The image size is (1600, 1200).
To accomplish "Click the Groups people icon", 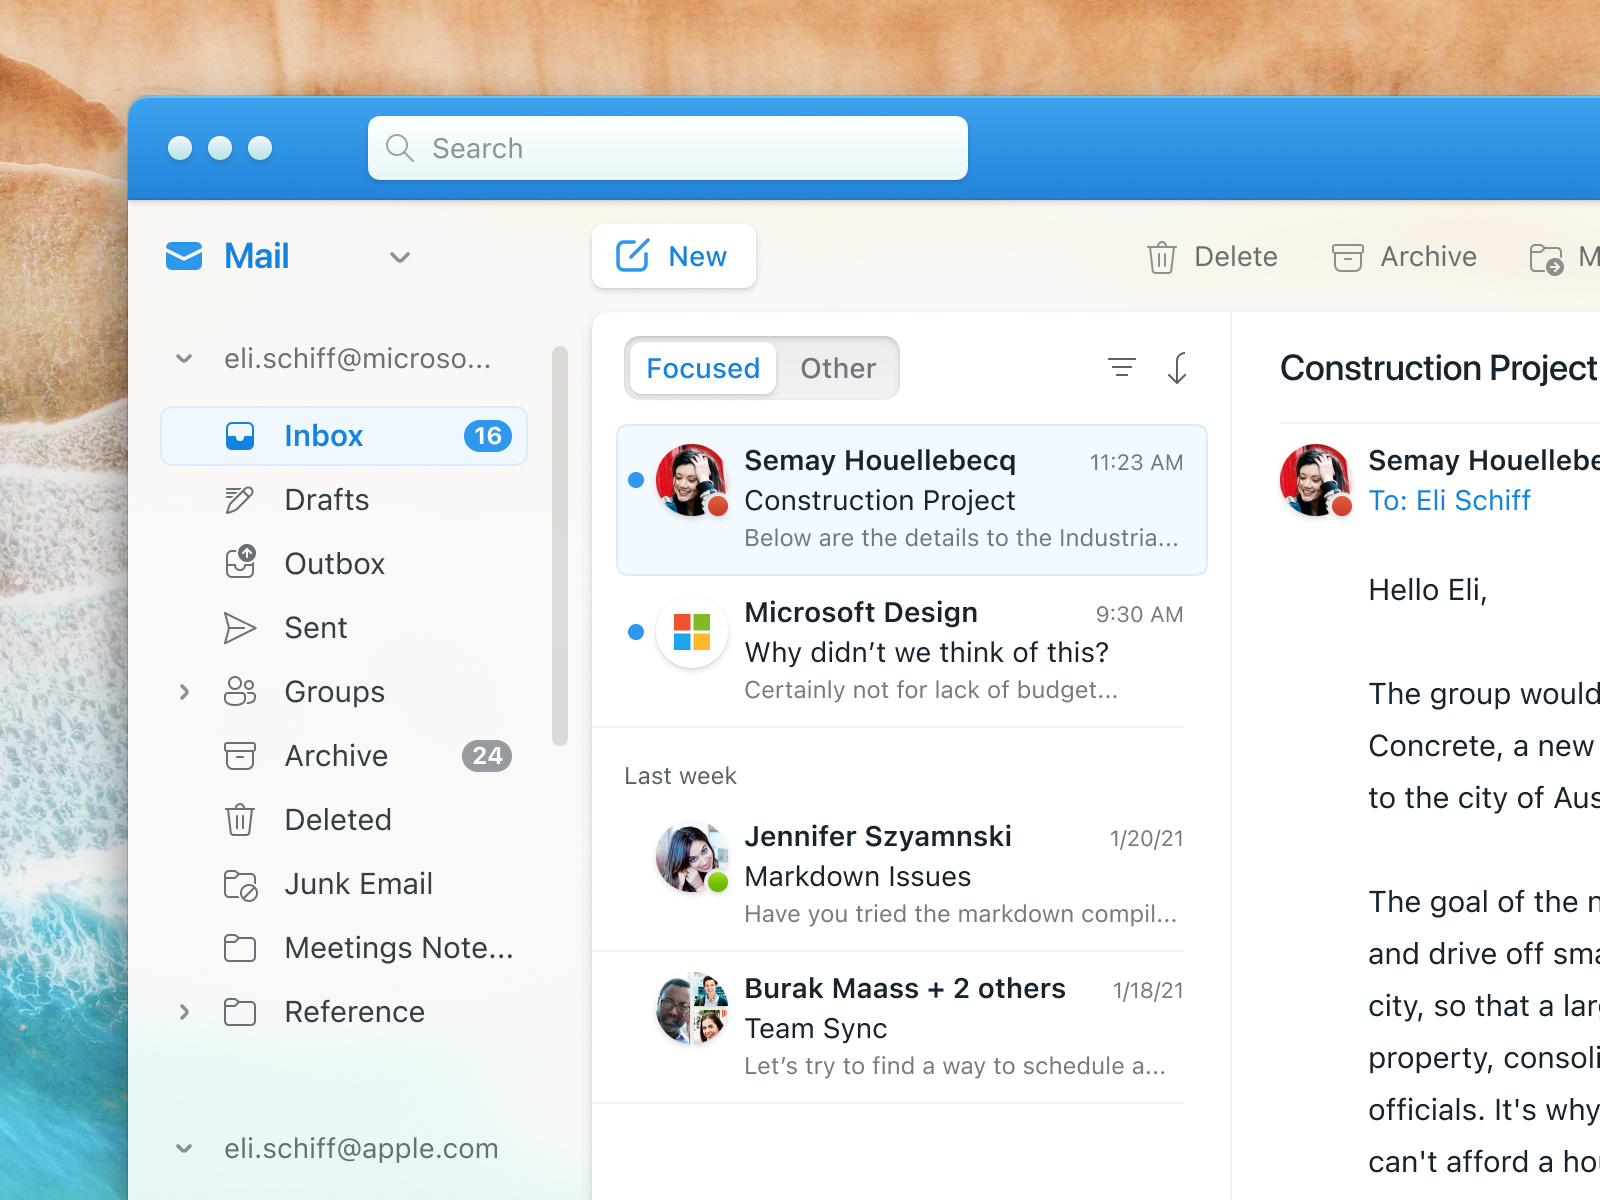I will (x=240, y=692).
